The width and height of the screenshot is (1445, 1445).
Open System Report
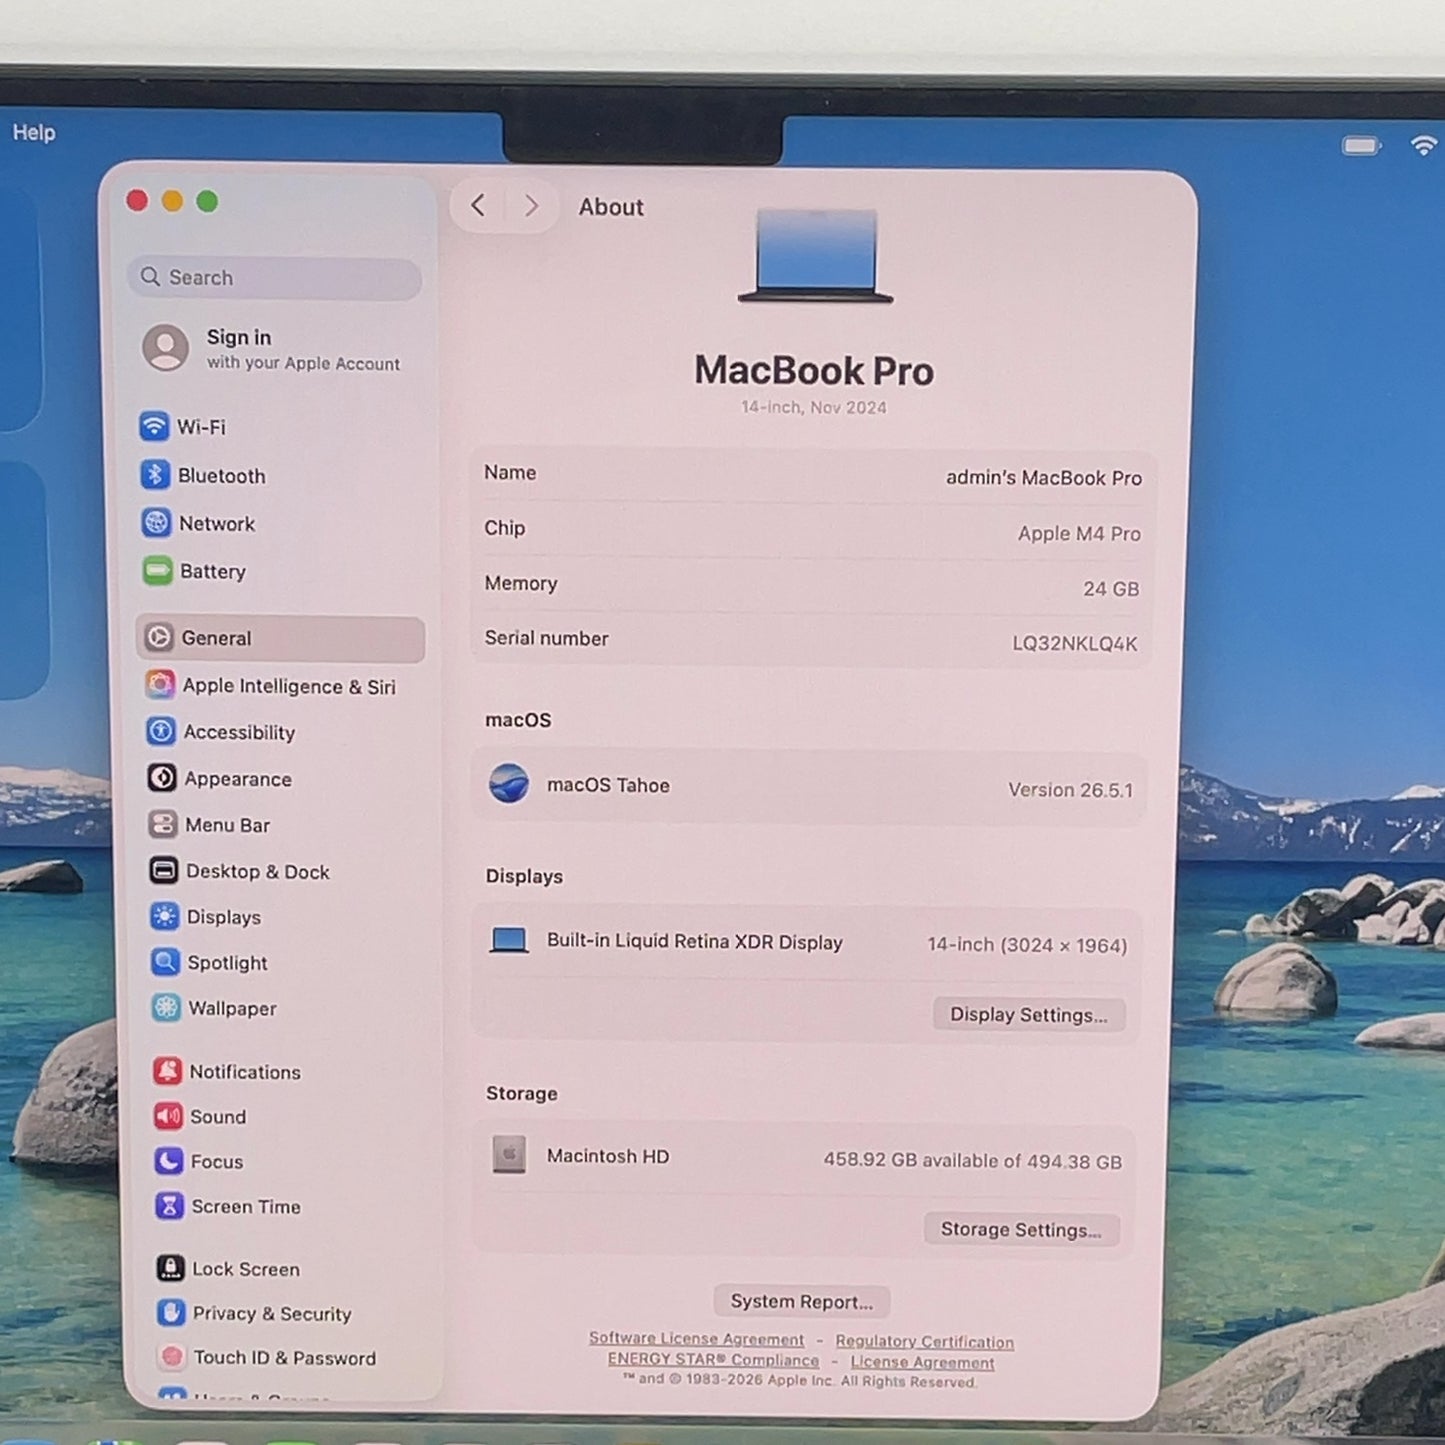coord(802,1301)
